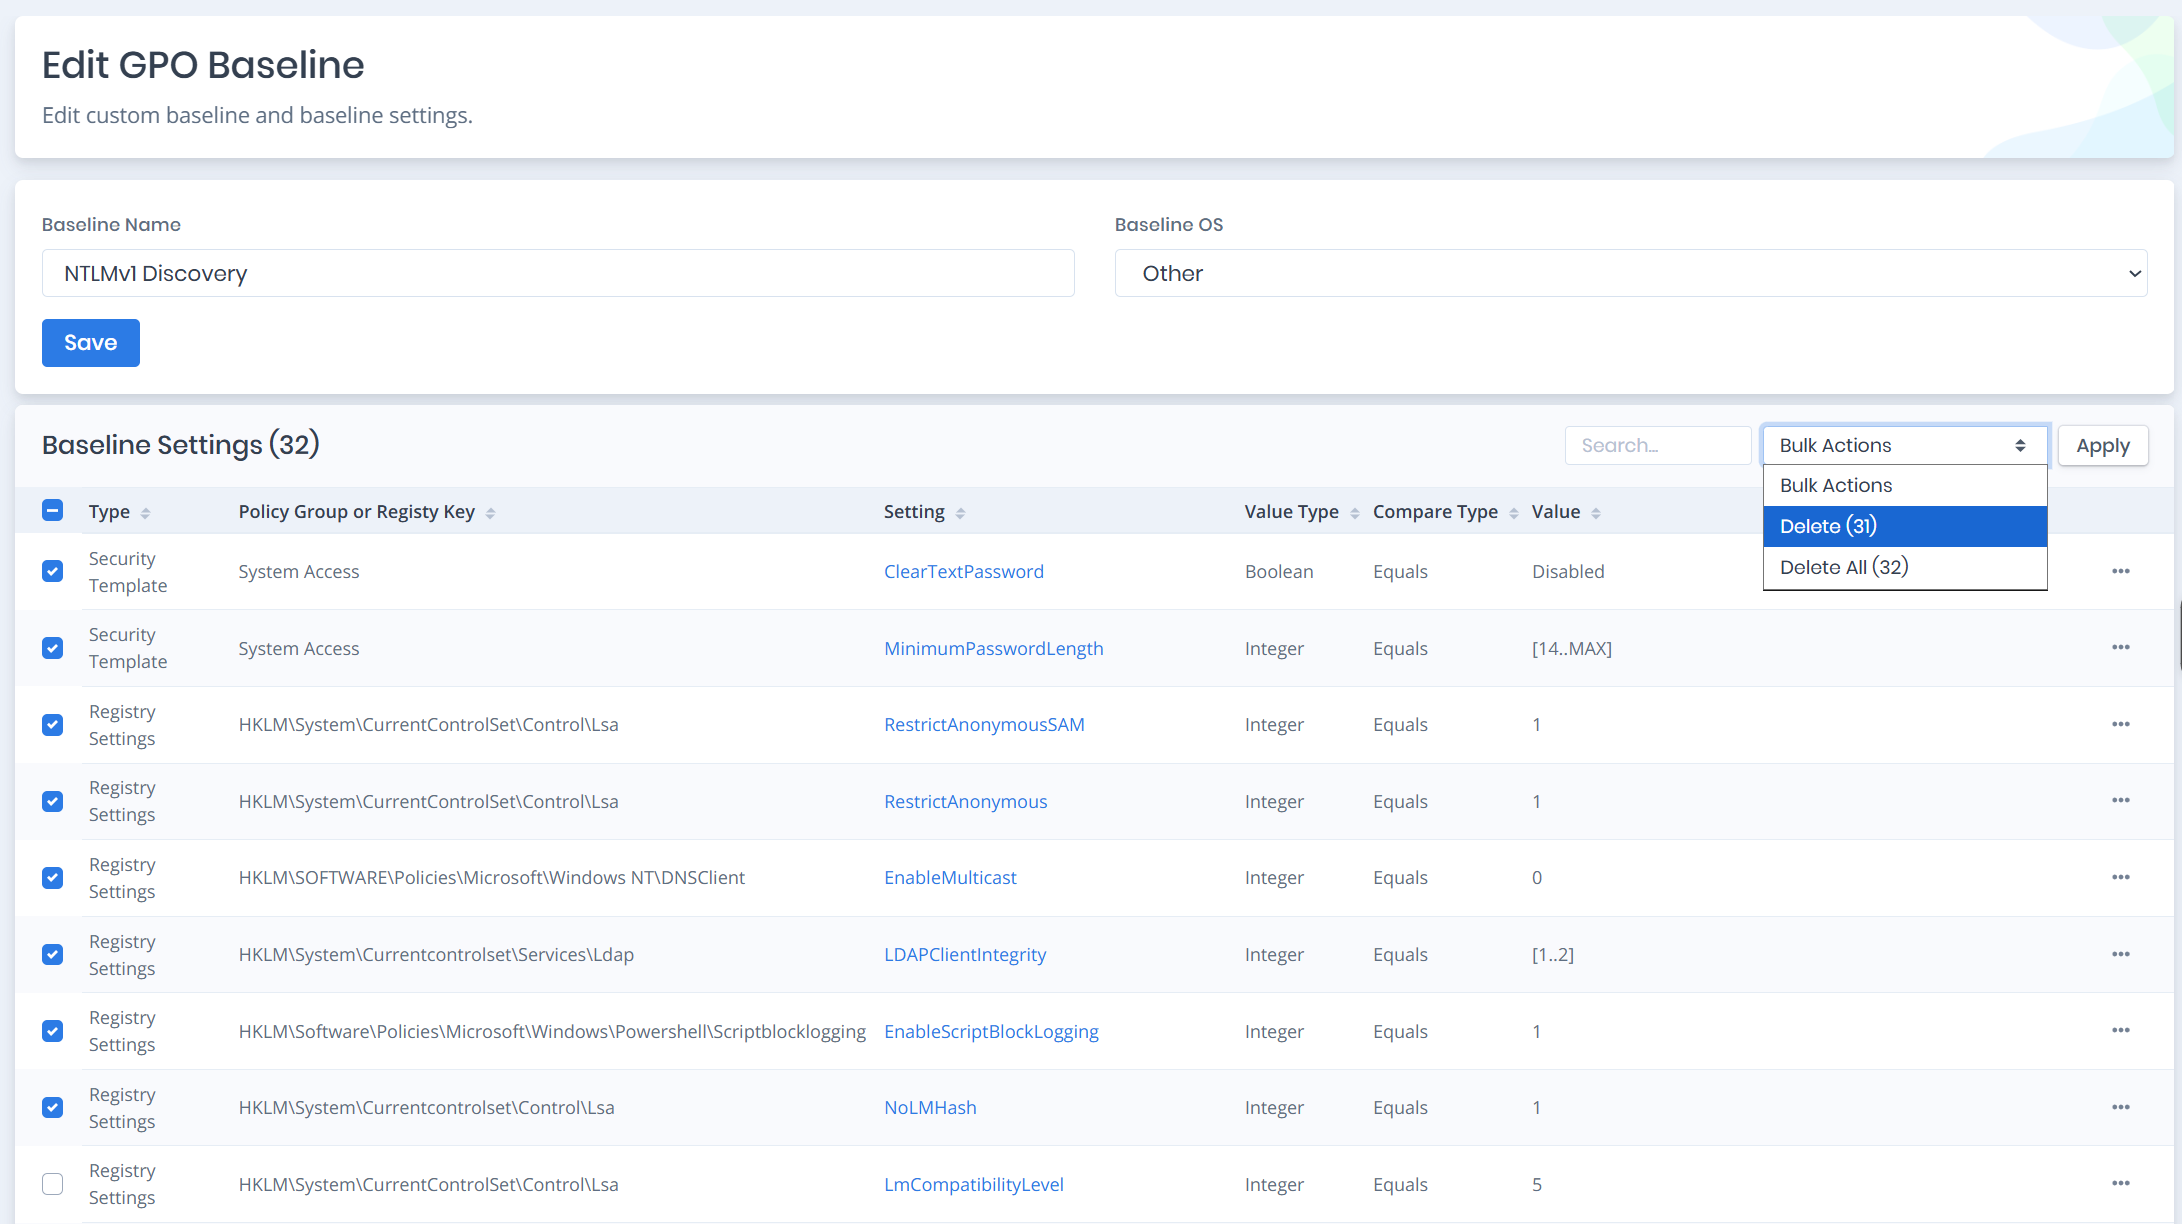Open three-dot menu for LmCompatibilityLevel row
Viewport: 2182px width, 1224px height.
tap(2120, 1184)
